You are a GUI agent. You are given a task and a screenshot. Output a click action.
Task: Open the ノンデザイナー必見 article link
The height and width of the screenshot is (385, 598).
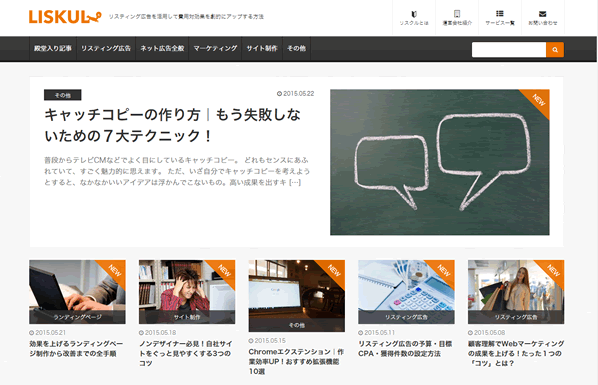tap(186, 353)
